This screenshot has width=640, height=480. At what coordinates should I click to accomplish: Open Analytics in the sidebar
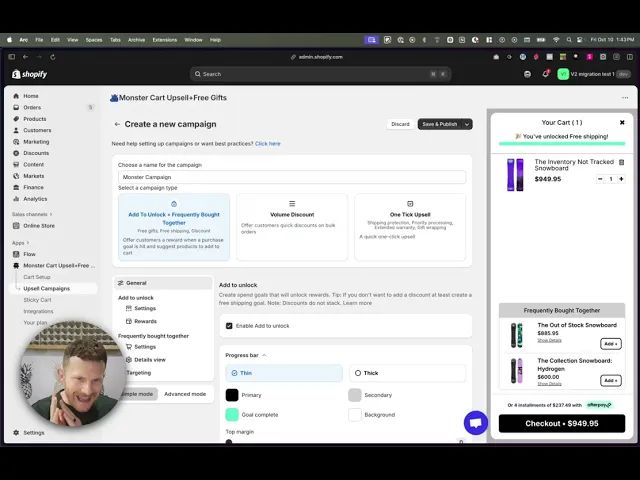[x=35, y=199]
